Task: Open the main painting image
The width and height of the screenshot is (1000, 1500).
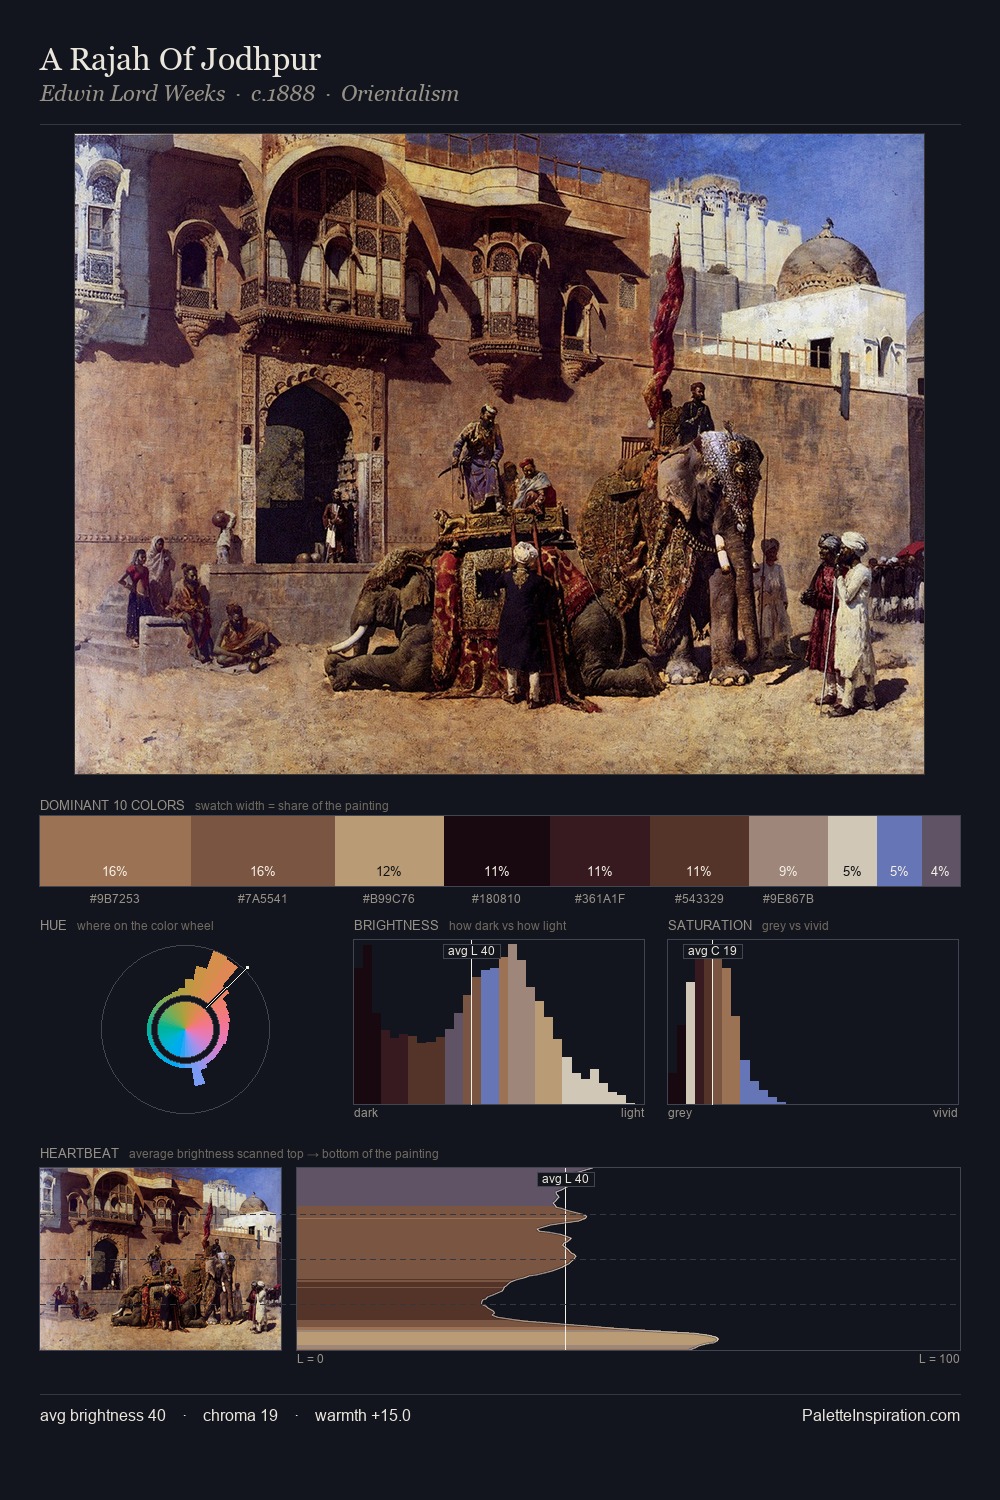Action: click(x=499, y=454)
